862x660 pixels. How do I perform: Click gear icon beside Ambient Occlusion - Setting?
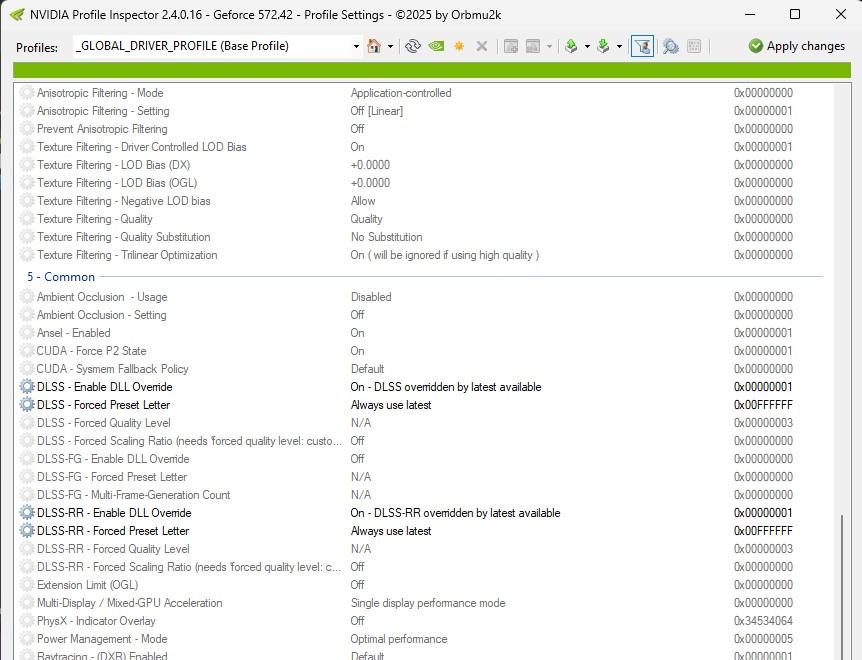(x=27, y=315)
